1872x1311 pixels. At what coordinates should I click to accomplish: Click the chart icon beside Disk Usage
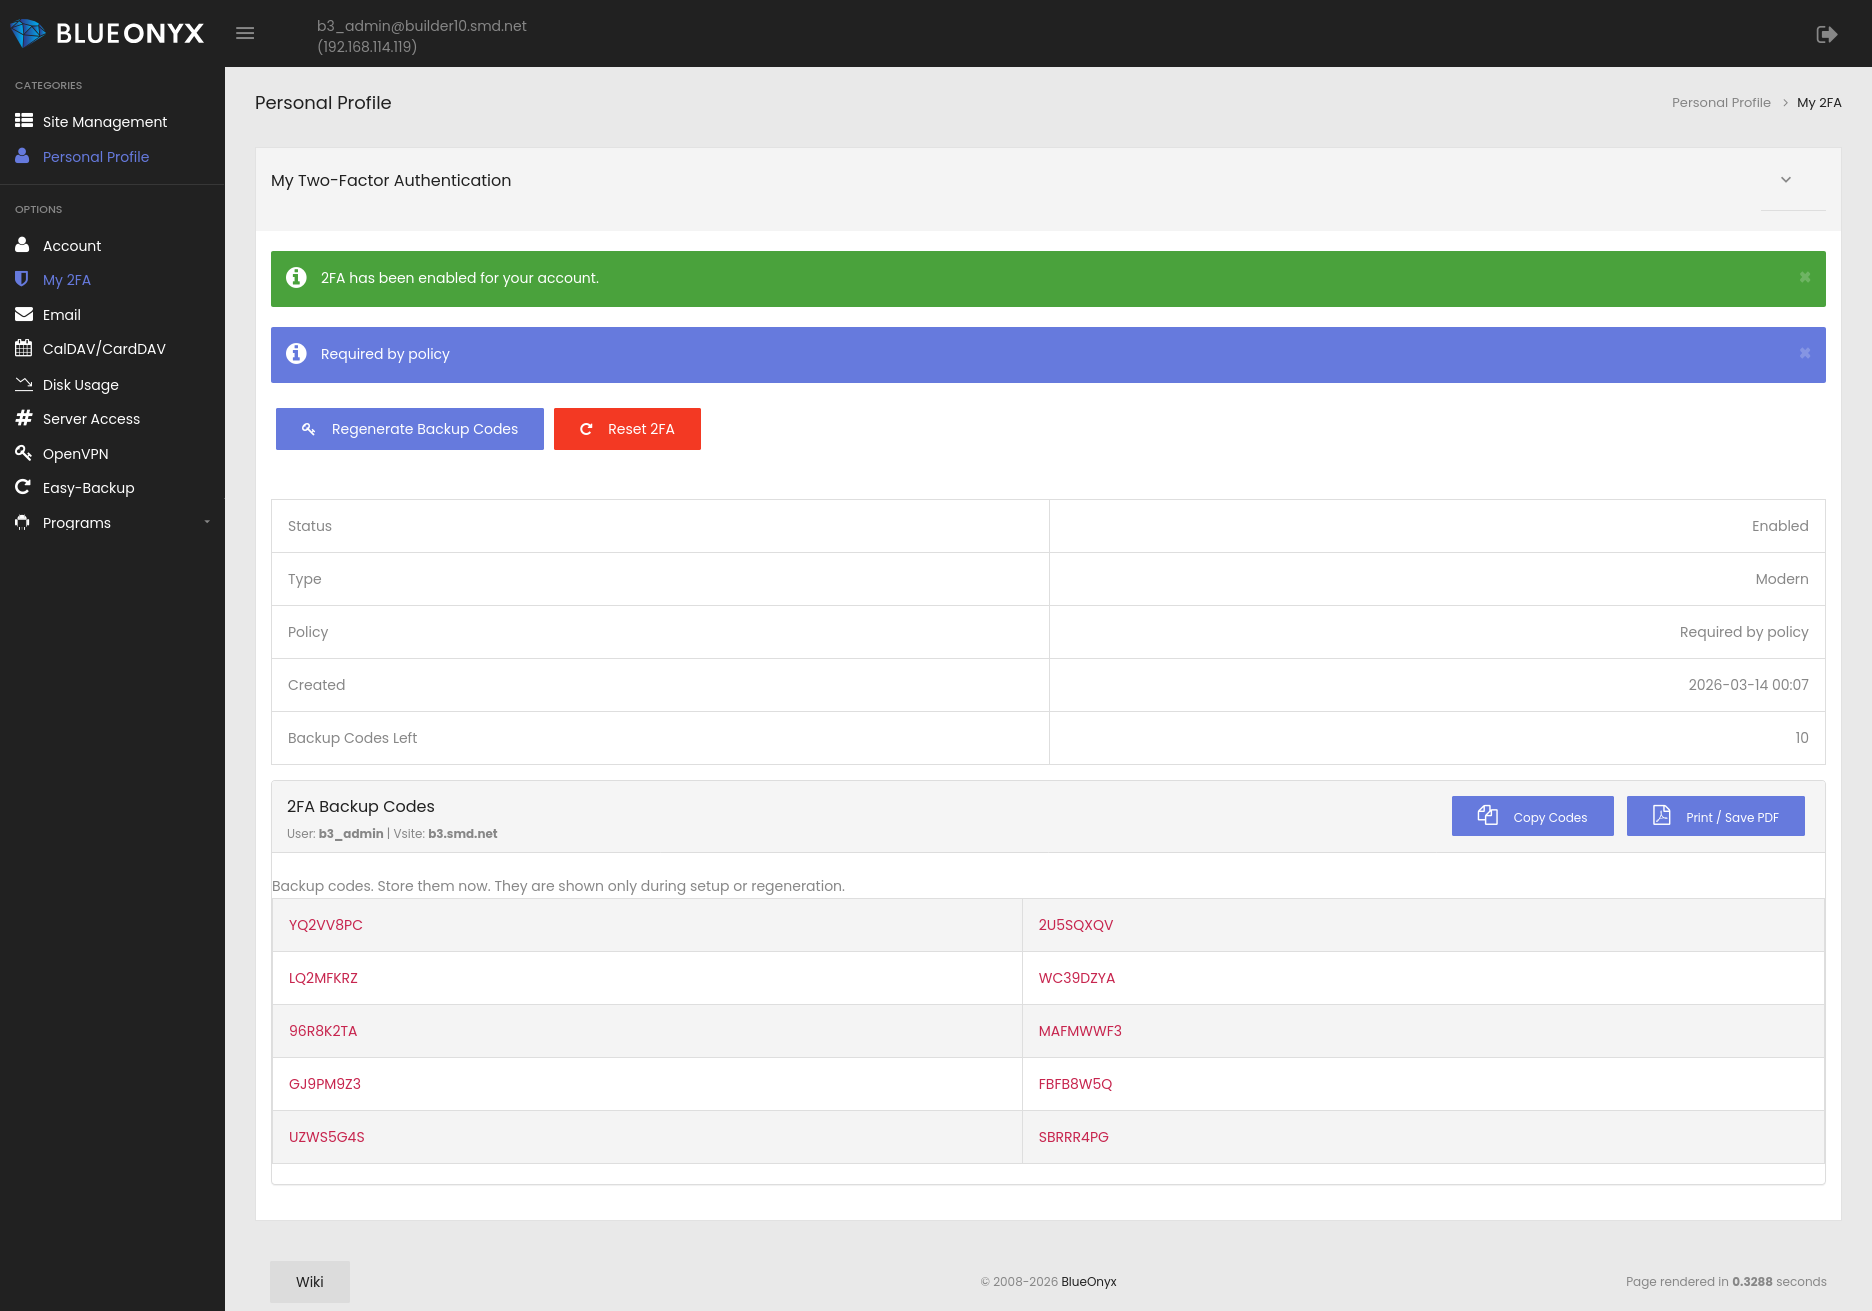tap(24, 384)
